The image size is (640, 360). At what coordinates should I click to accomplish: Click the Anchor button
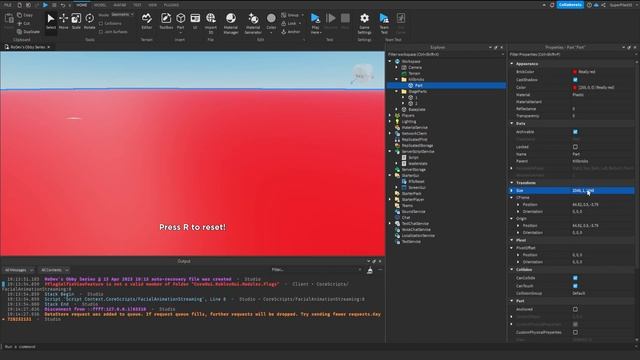[291, 32]
